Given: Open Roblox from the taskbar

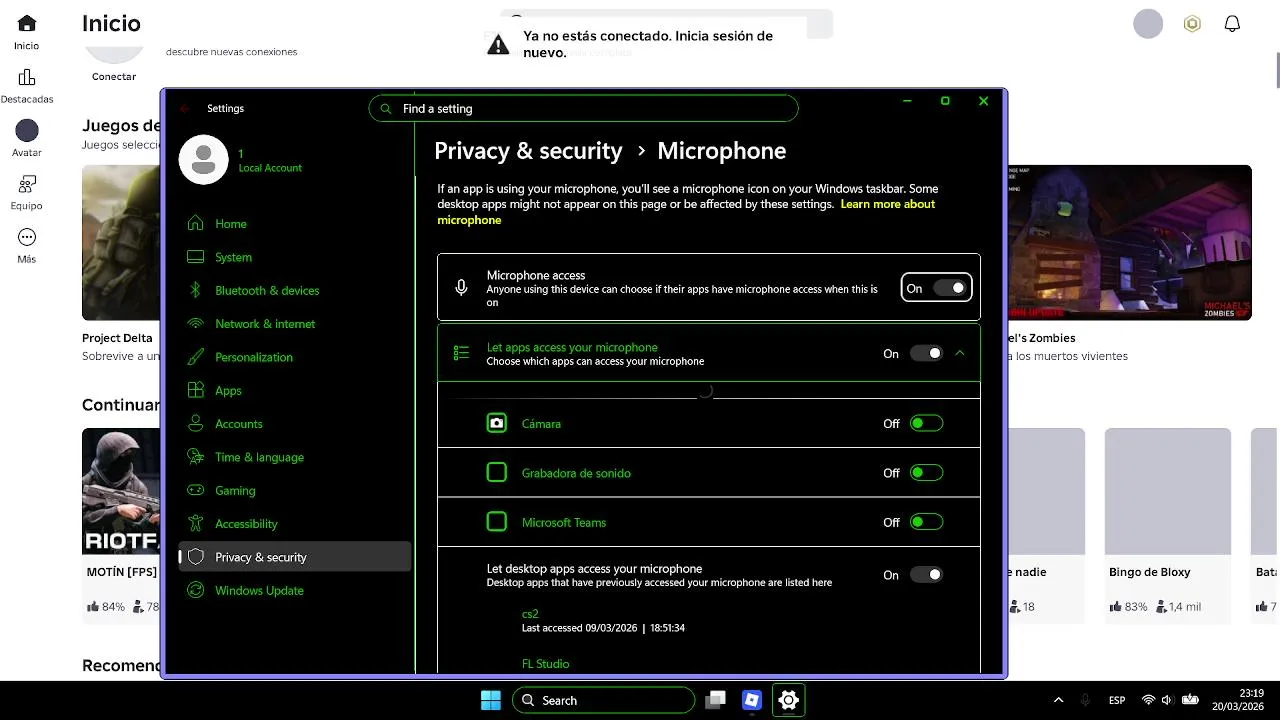Looking at the screenshot, I should click(x=752, y=700).
